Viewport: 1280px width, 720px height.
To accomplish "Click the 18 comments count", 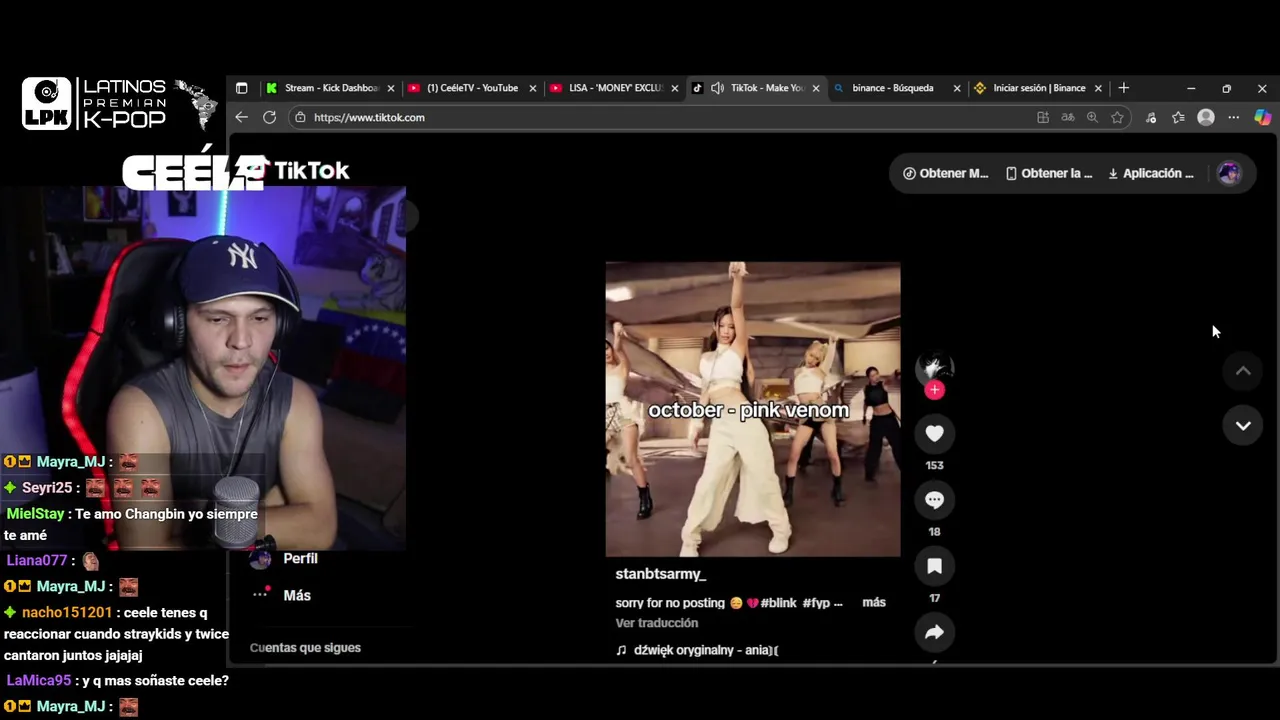I will tap(934, 532).
